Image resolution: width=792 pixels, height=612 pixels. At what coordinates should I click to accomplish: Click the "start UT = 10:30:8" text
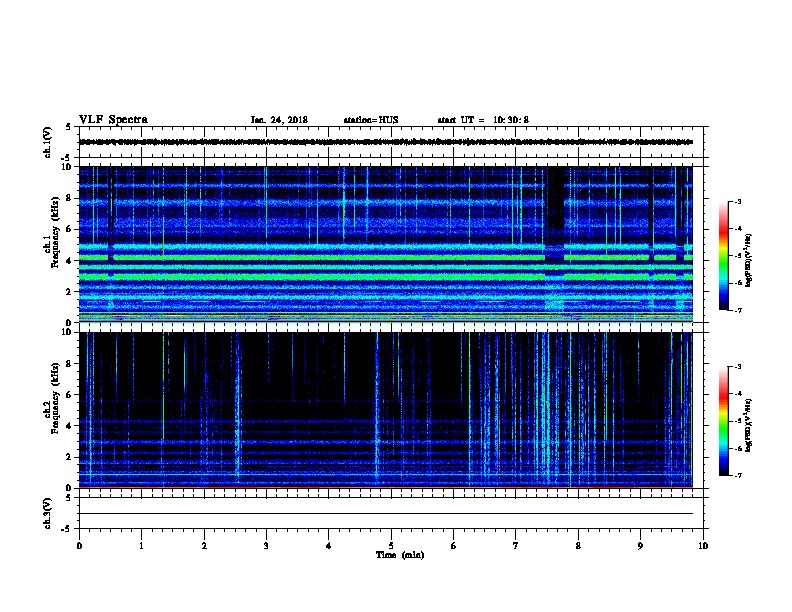(x=483, y=120)
